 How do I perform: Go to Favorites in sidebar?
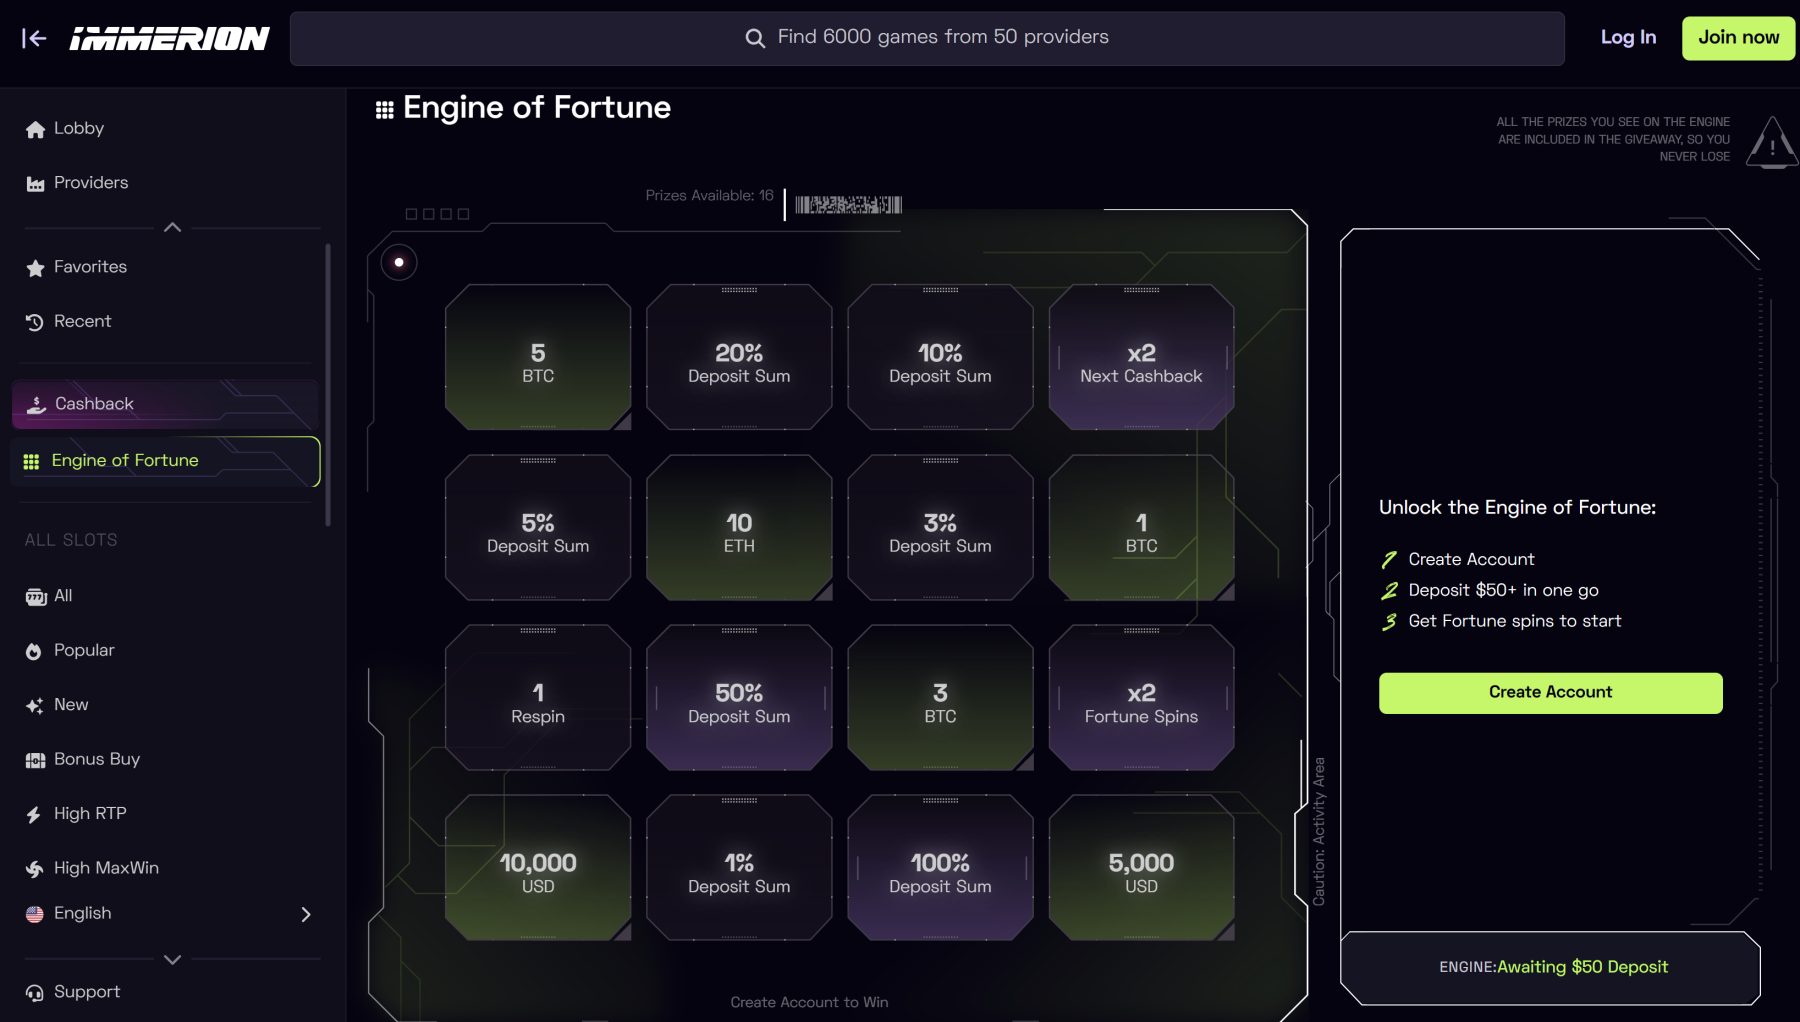[89, 267]
